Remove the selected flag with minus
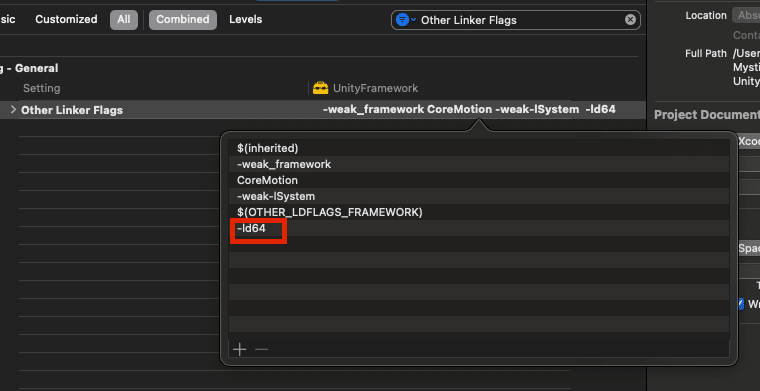Image resolution: width=760 pixels, height=391 pixels. (261, 349)
